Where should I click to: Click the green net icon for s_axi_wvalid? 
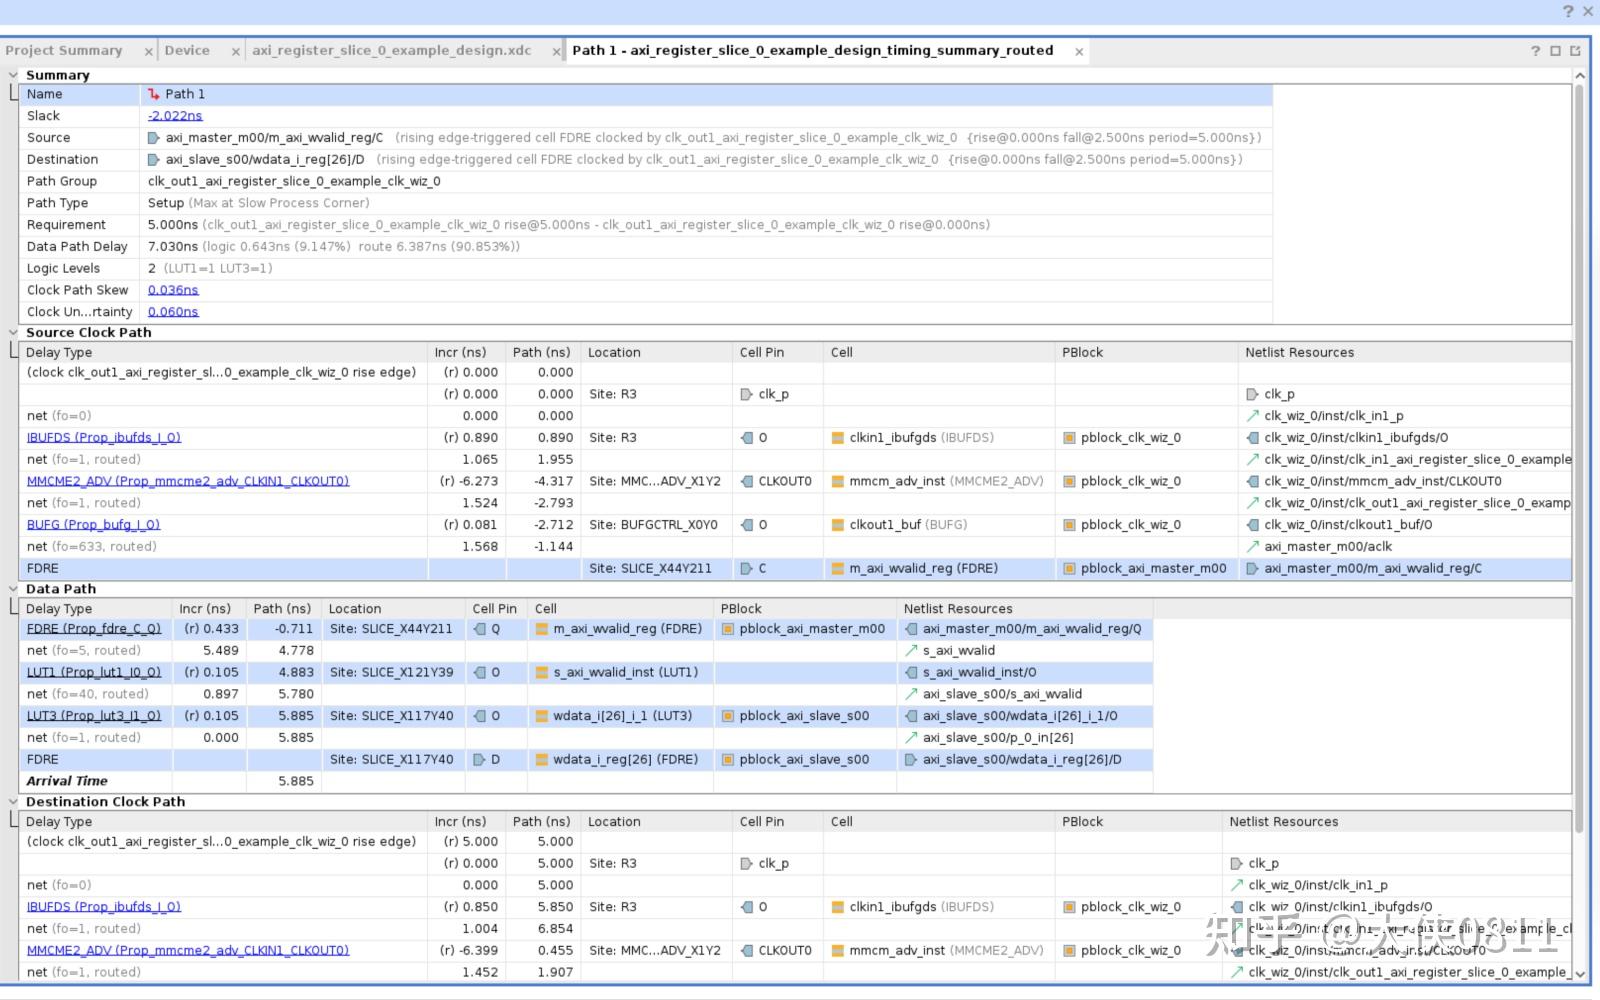click(911, 651)
